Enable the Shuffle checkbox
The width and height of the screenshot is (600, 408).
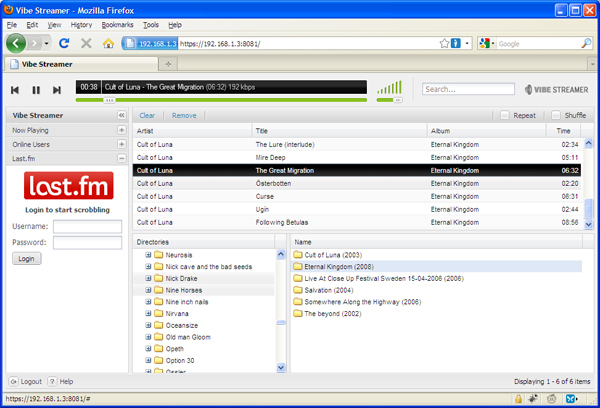(x=556, y=115)
